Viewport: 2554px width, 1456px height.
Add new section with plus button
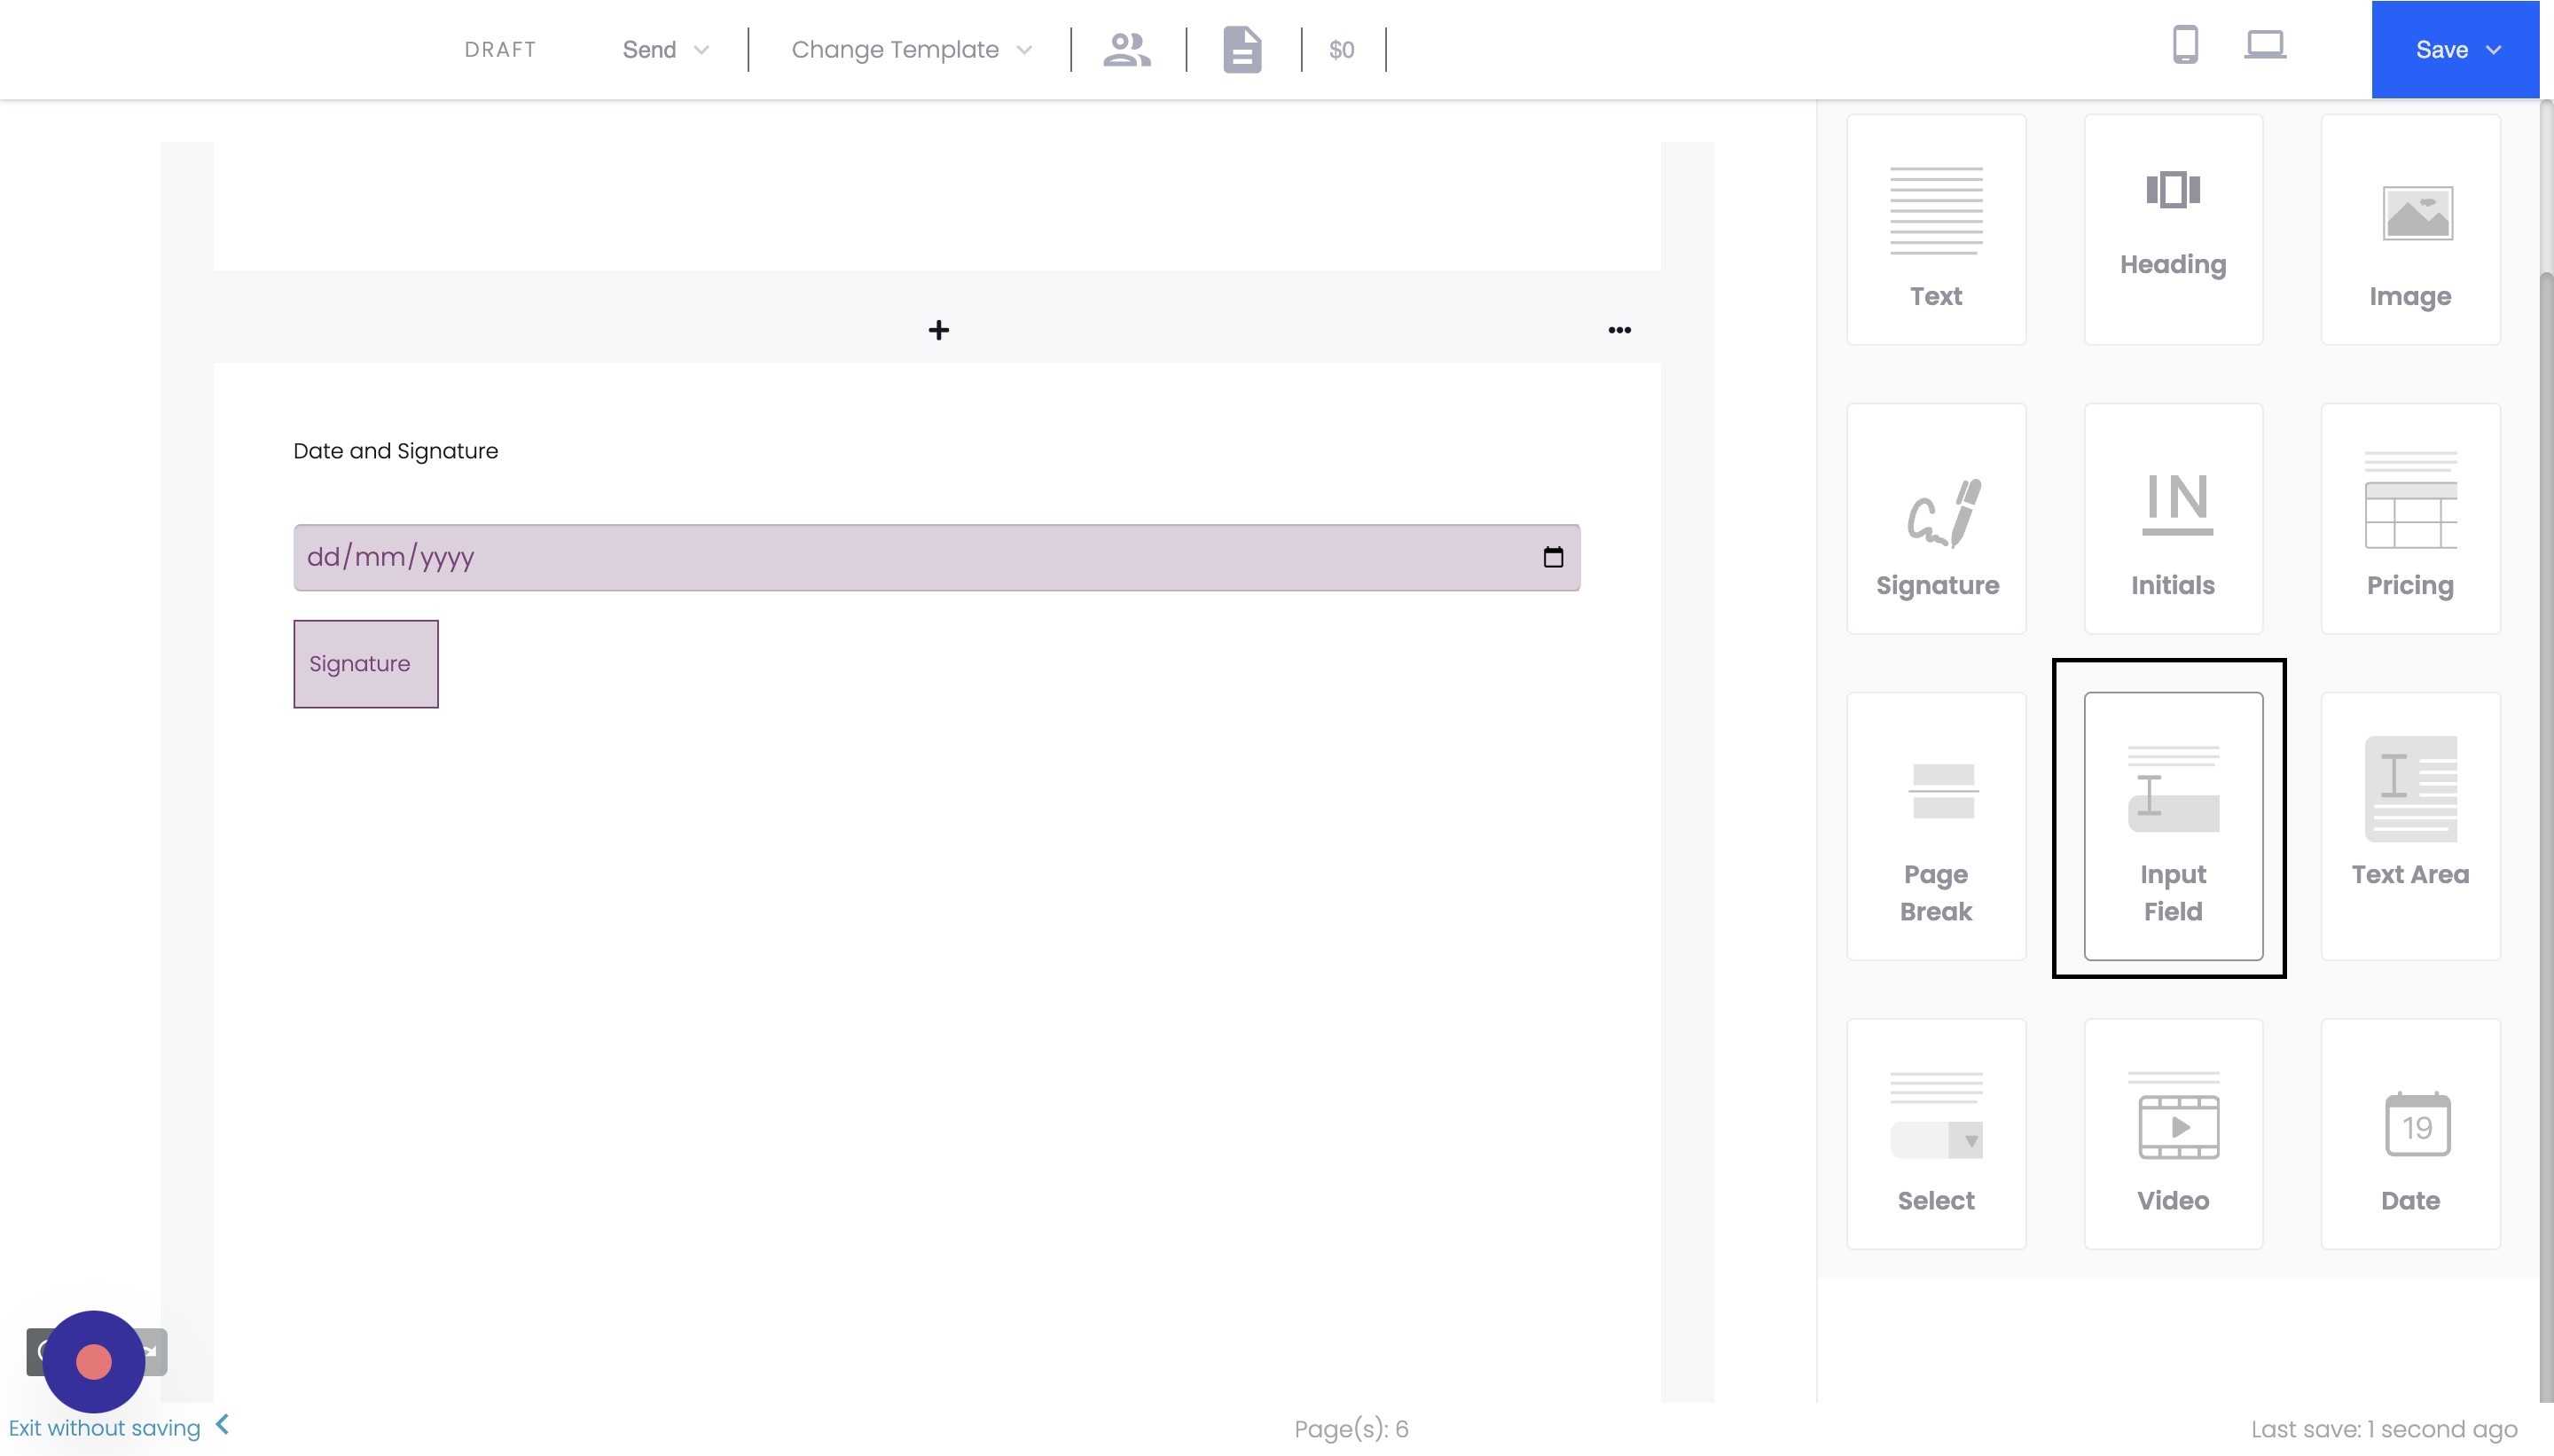coord(938,330)
